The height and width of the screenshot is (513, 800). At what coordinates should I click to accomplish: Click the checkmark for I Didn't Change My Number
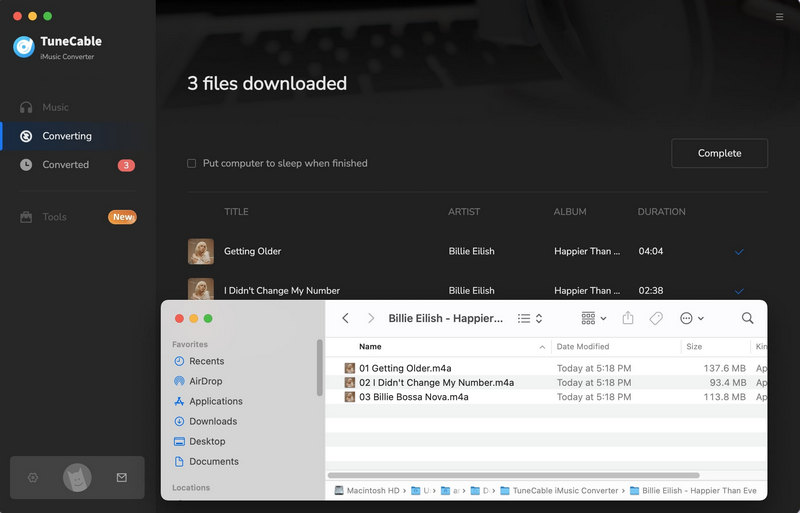coord(739,291)
